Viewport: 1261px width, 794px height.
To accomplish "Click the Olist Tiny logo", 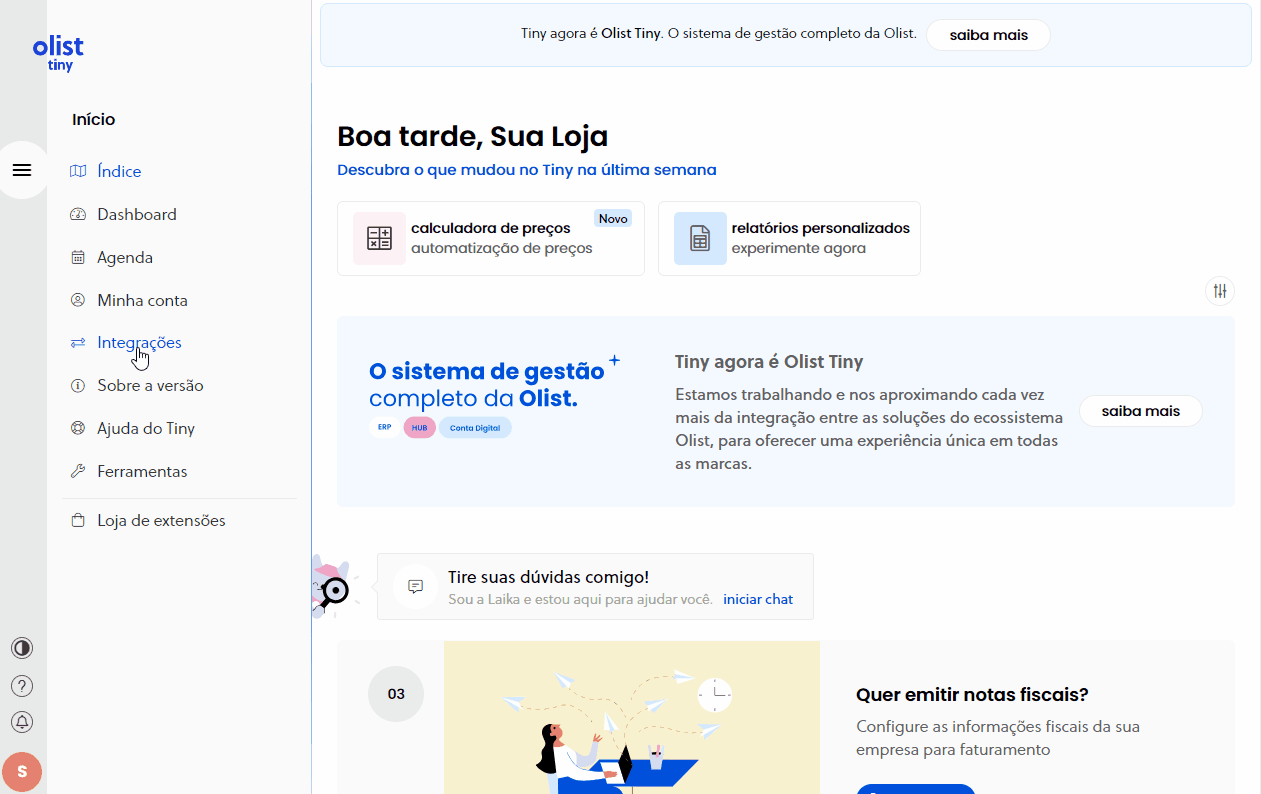I will (58, 53).
